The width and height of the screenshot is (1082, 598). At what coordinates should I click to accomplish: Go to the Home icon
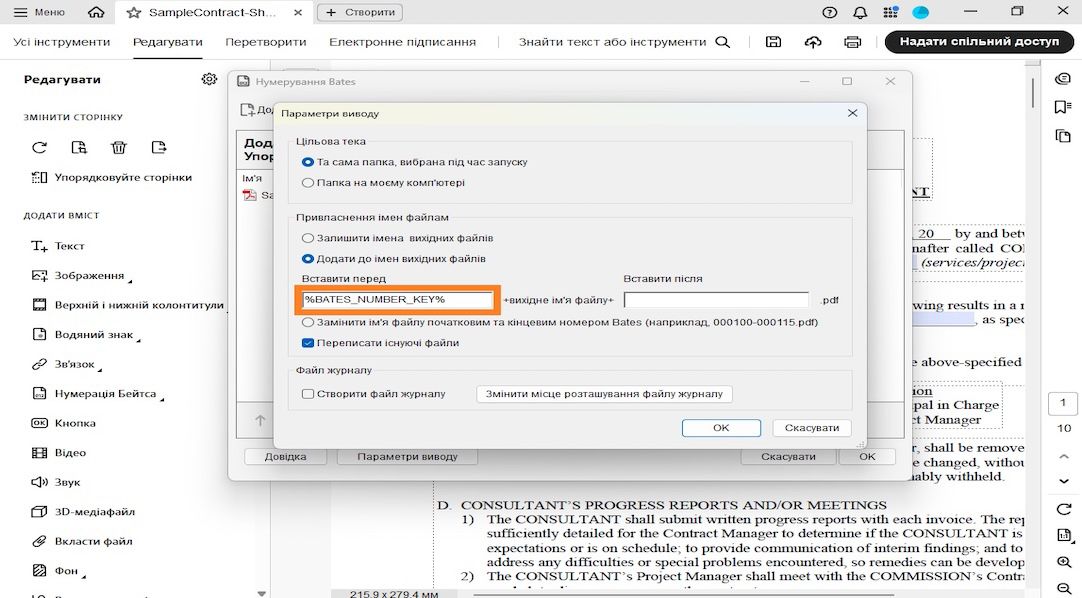(x=97, y=12)
